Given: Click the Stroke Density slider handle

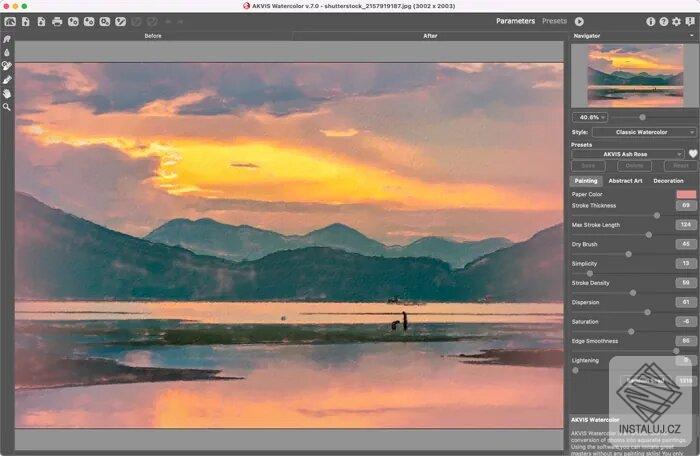Looking at the screenshot, I should 633,293.
